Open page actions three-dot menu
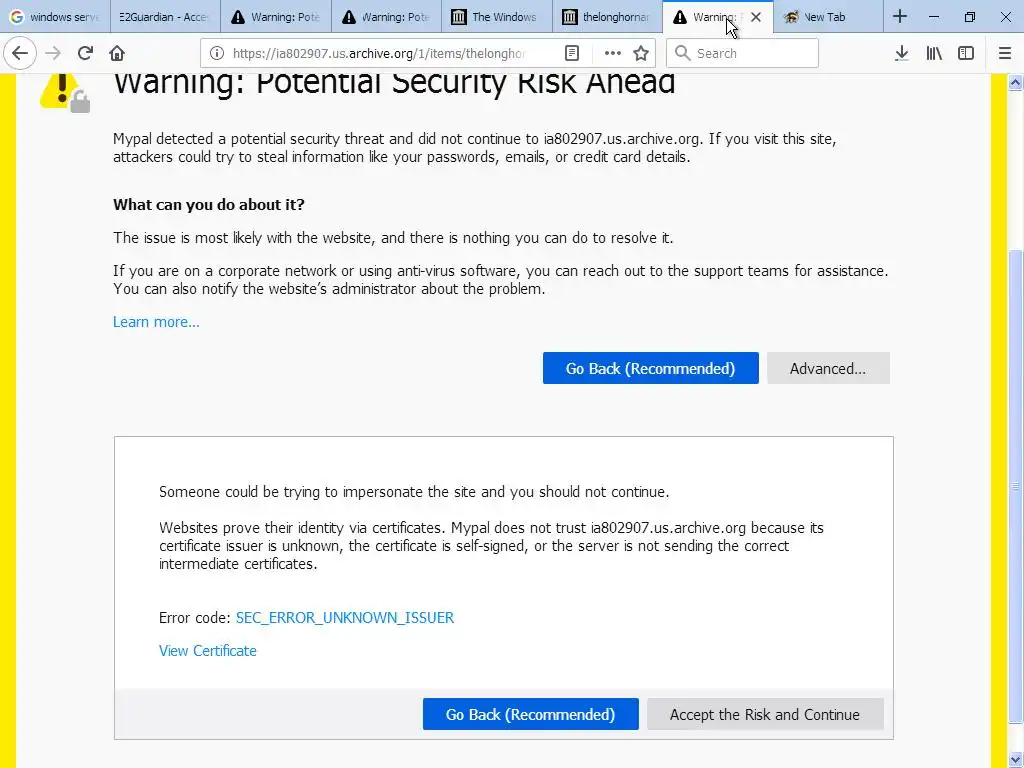 (612, 53)
